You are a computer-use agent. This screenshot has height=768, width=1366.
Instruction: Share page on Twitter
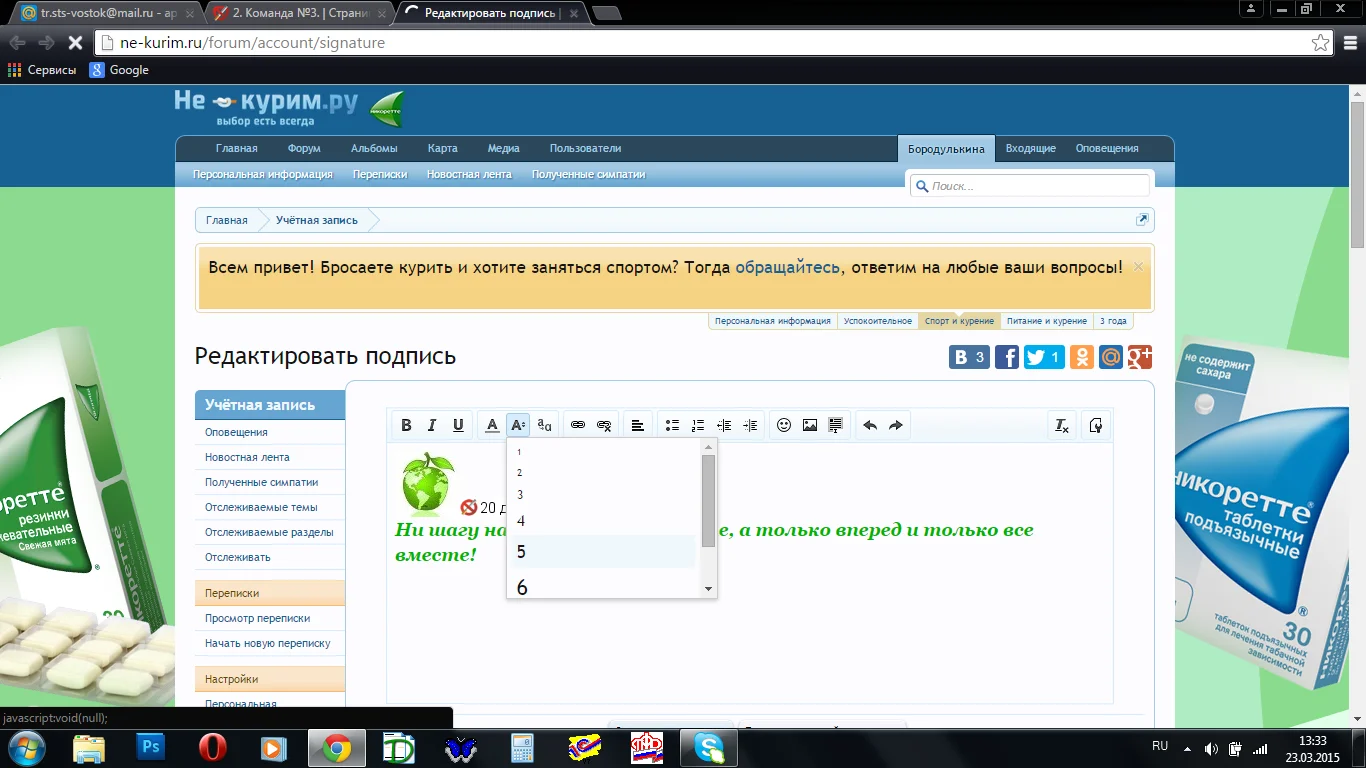coord(1044,357)
